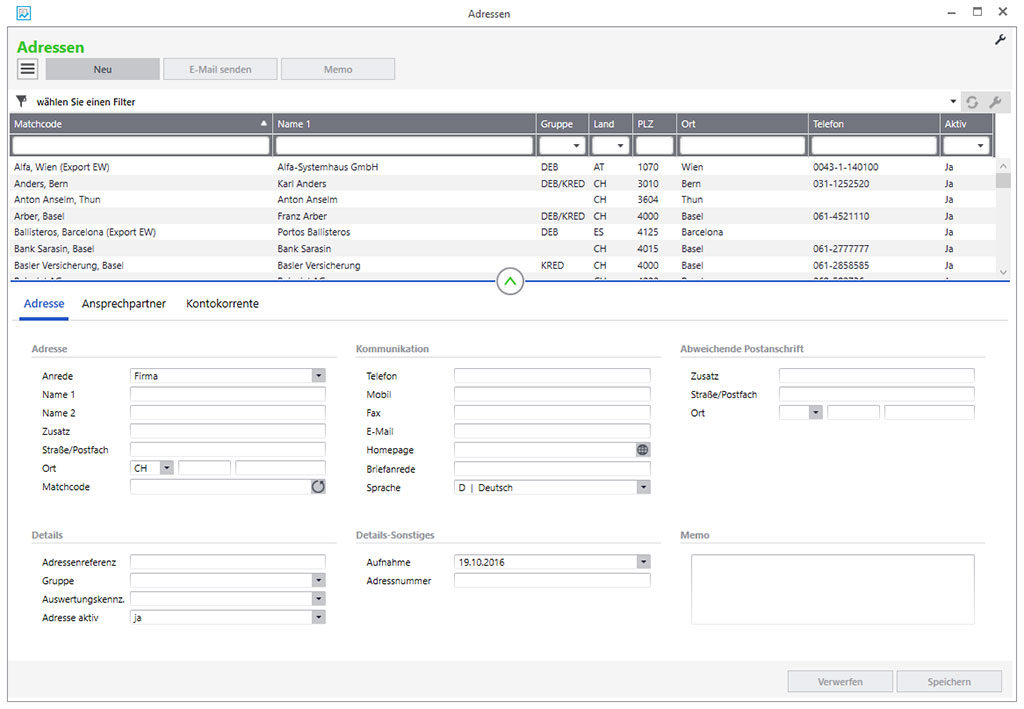The image size is (1024, 709).
Task: Click the Straße/Postfach field in Adresse
Action: 227,449
